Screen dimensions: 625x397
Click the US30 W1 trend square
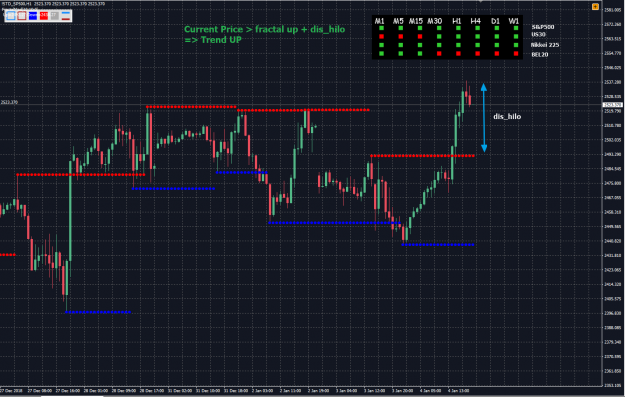[516, 37]
